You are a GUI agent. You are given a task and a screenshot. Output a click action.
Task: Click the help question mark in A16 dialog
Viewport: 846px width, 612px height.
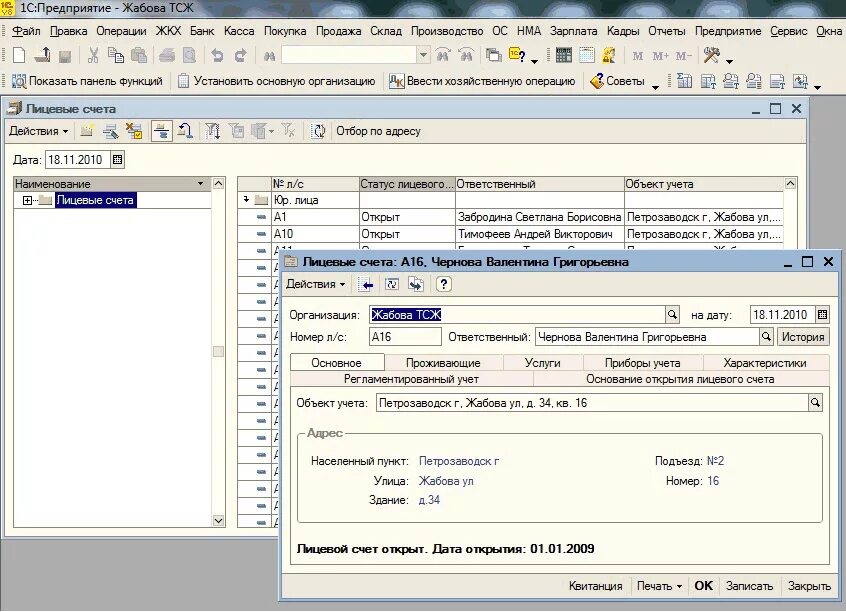coord(444,284)
